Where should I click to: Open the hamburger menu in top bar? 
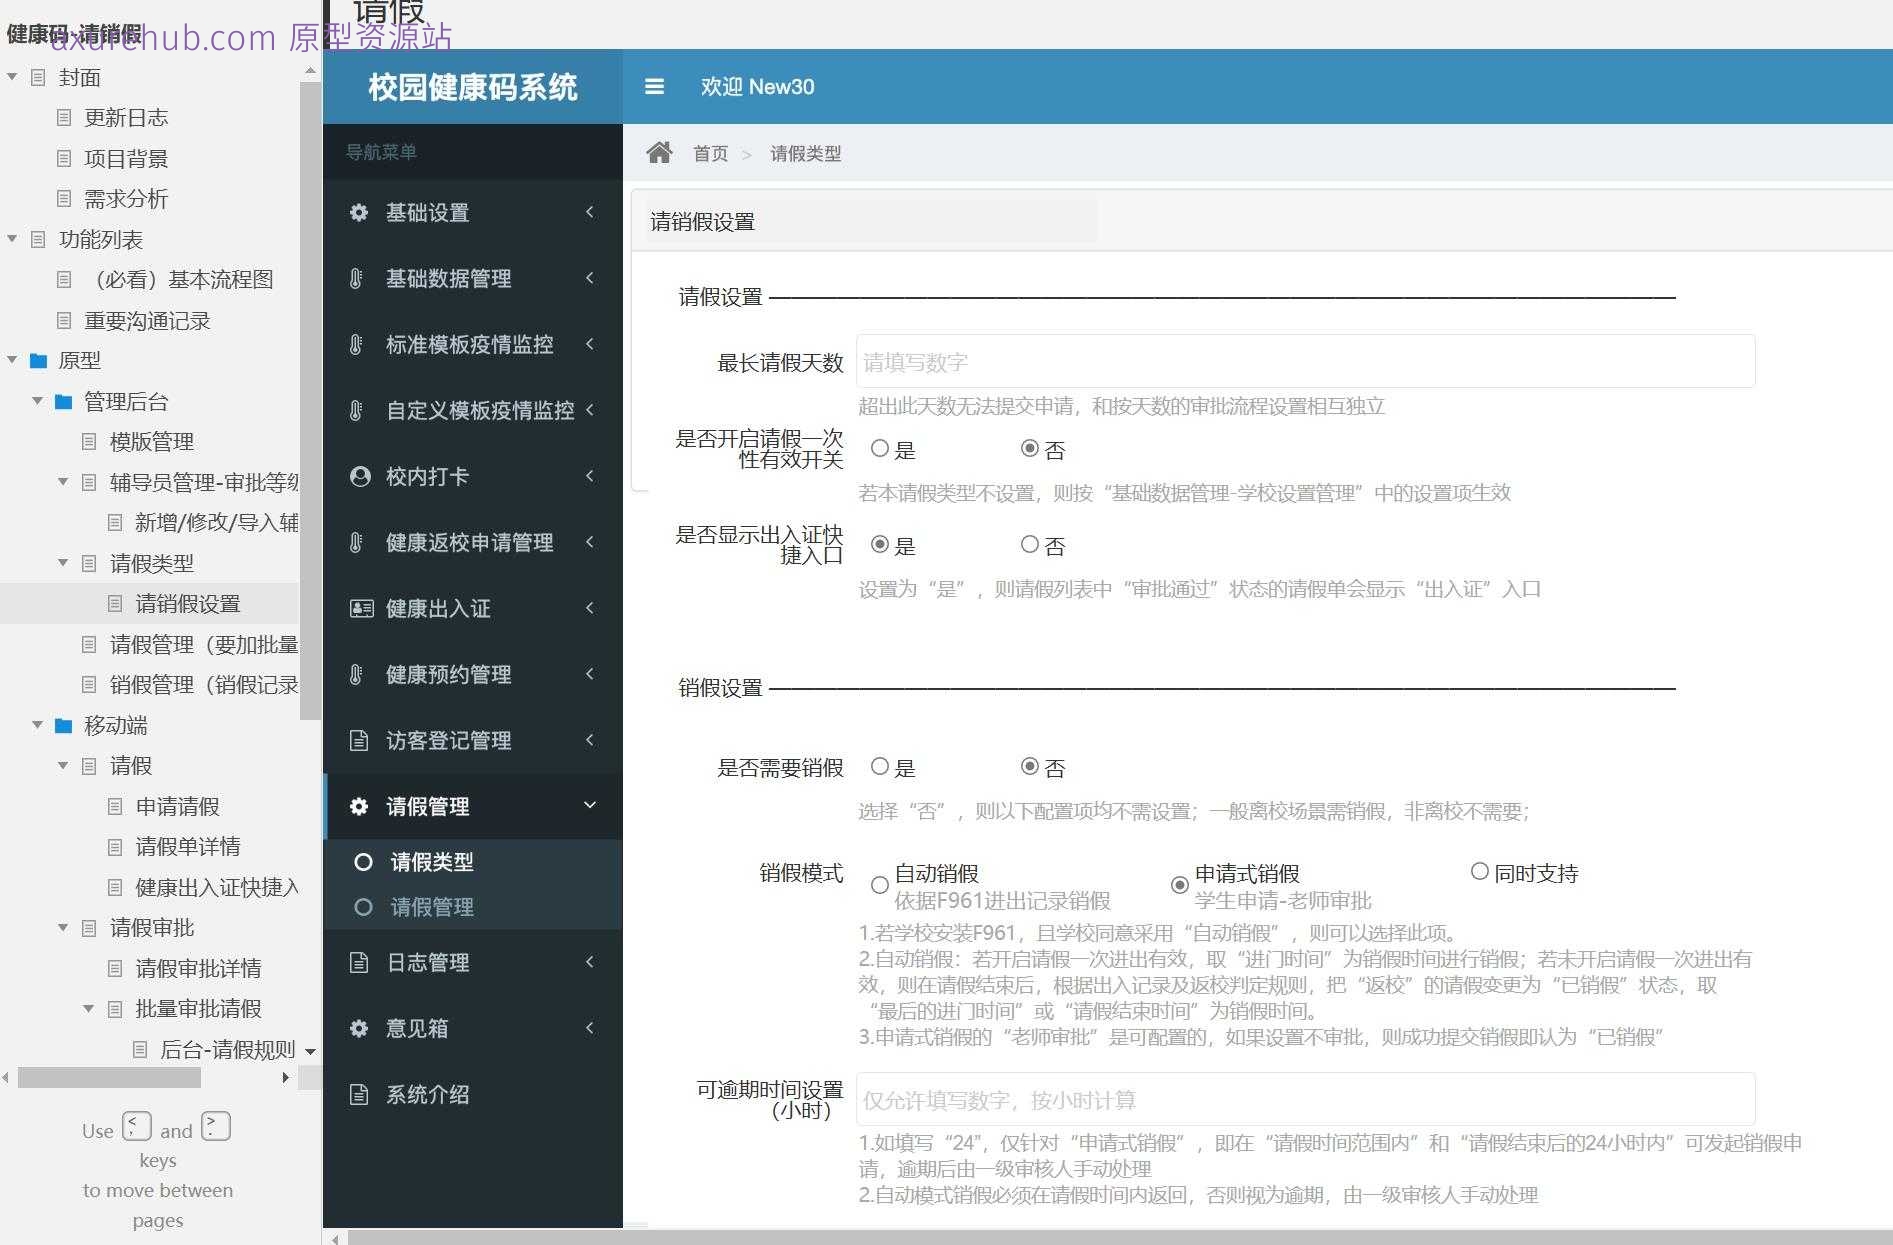coord(655,87)
